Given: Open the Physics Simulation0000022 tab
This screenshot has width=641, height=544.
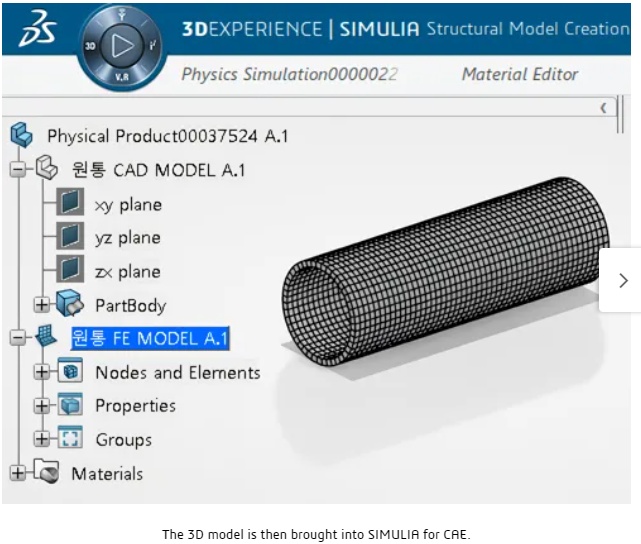Looking at the screenshot, I should click(289, 74).
